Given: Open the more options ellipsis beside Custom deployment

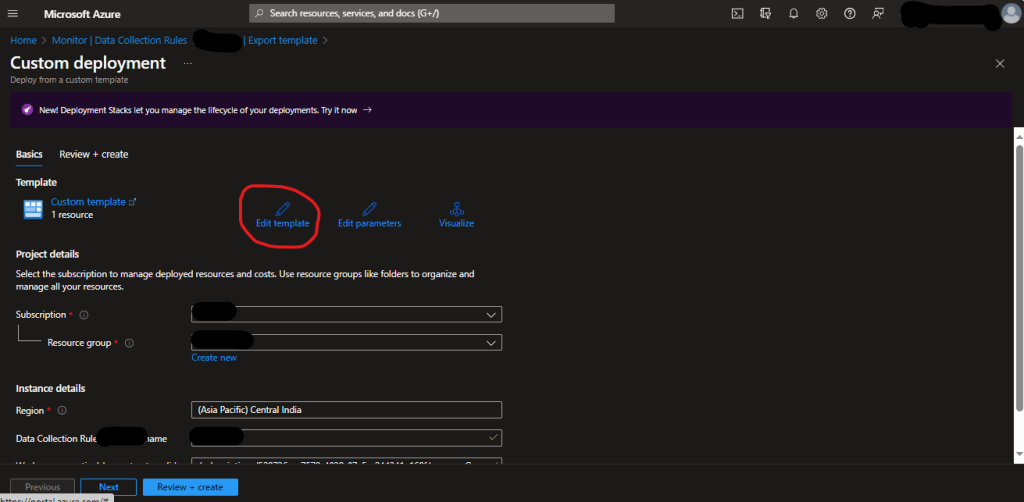Looking at the screenshot, I should [x=187, y=63].
